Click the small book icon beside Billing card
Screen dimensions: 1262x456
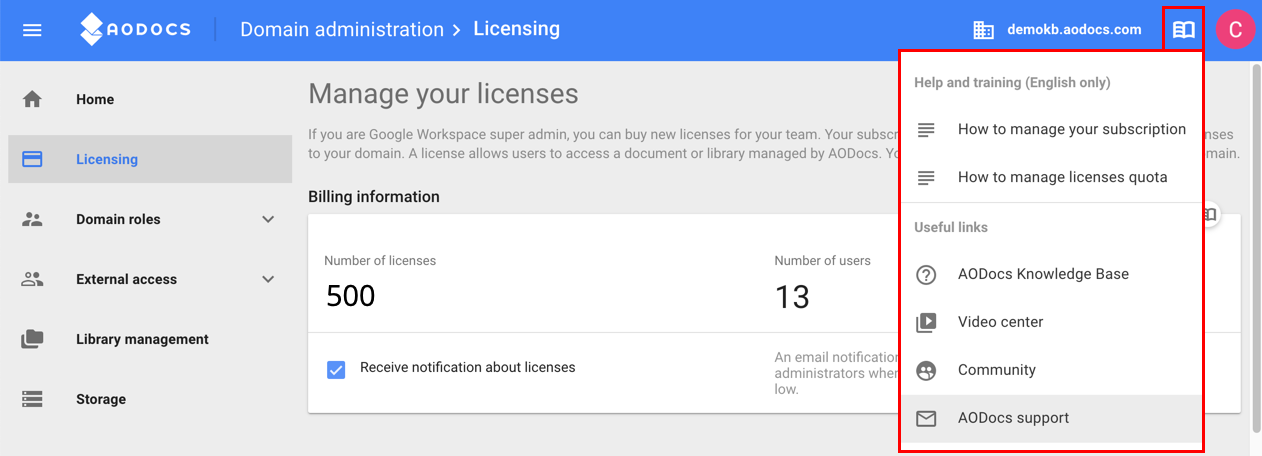coord(1210,214)
